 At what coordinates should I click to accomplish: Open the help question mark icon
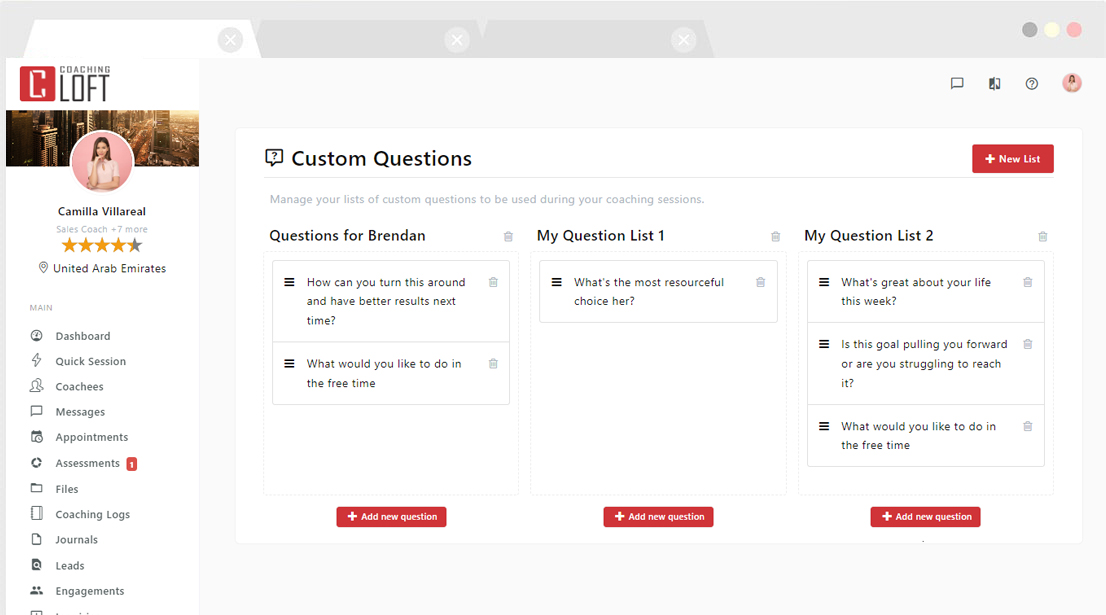click(x=1031, y=83)
